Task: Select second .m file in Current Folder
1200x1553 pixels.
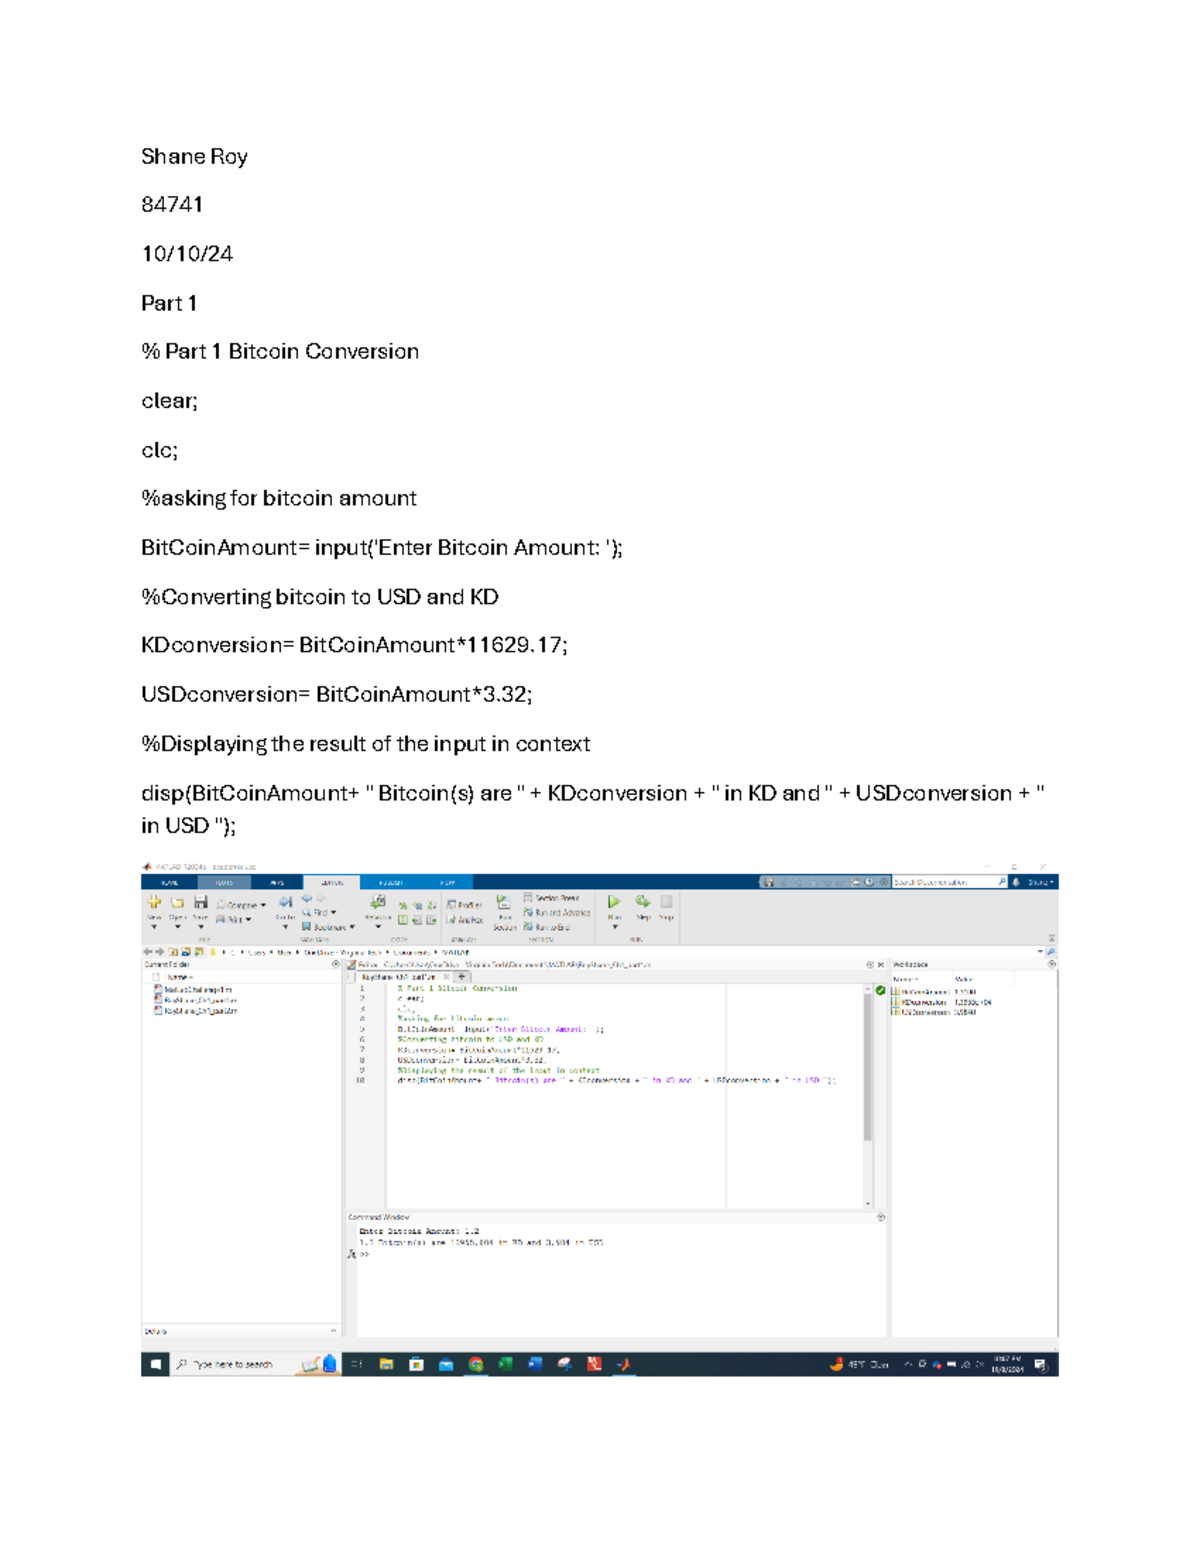Action: click(195, 1000)
